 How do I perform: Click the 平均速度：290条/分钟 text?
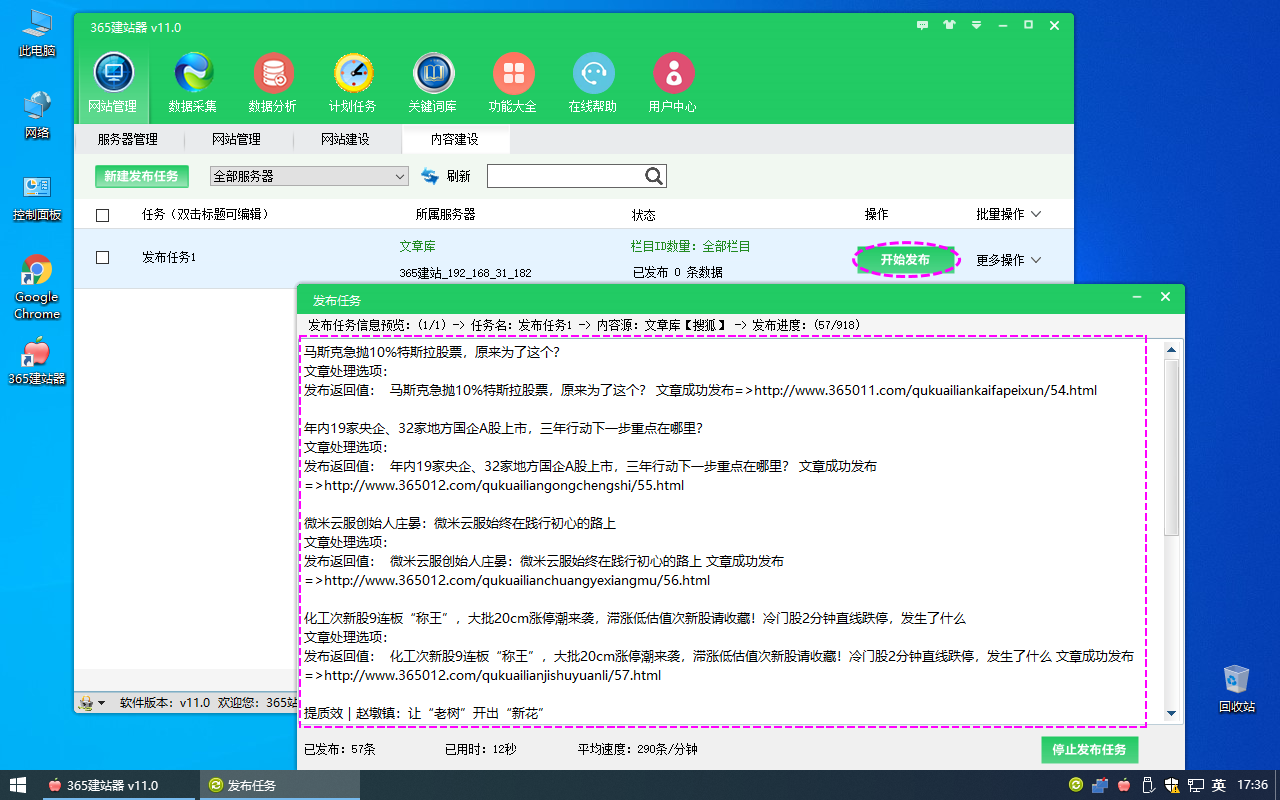637,749
